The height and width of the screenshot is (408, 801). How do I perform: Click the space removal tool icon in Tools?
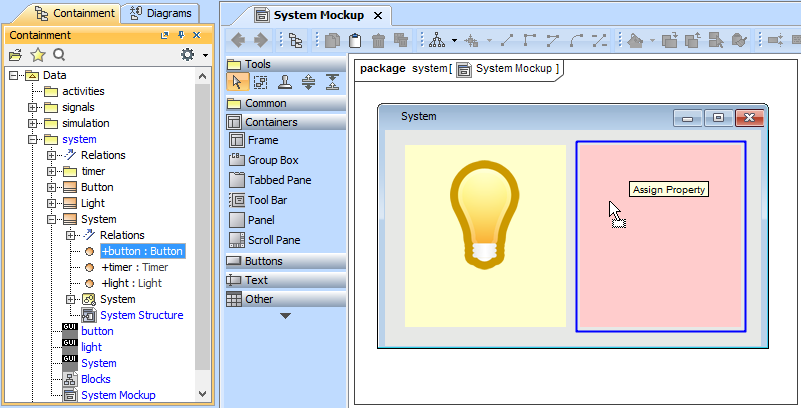(x=332, y=82)
